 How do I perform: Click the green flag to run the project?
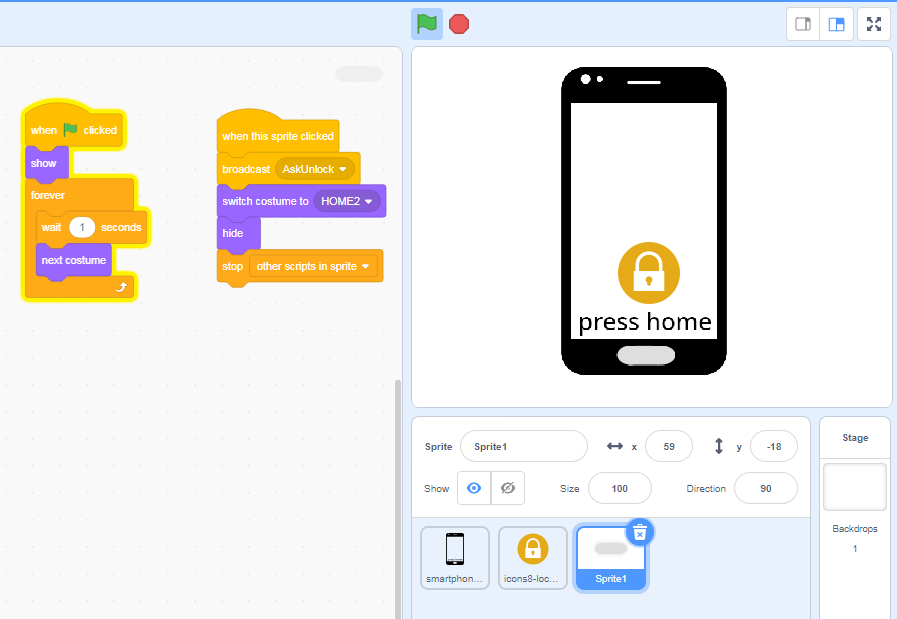(427, 24)
